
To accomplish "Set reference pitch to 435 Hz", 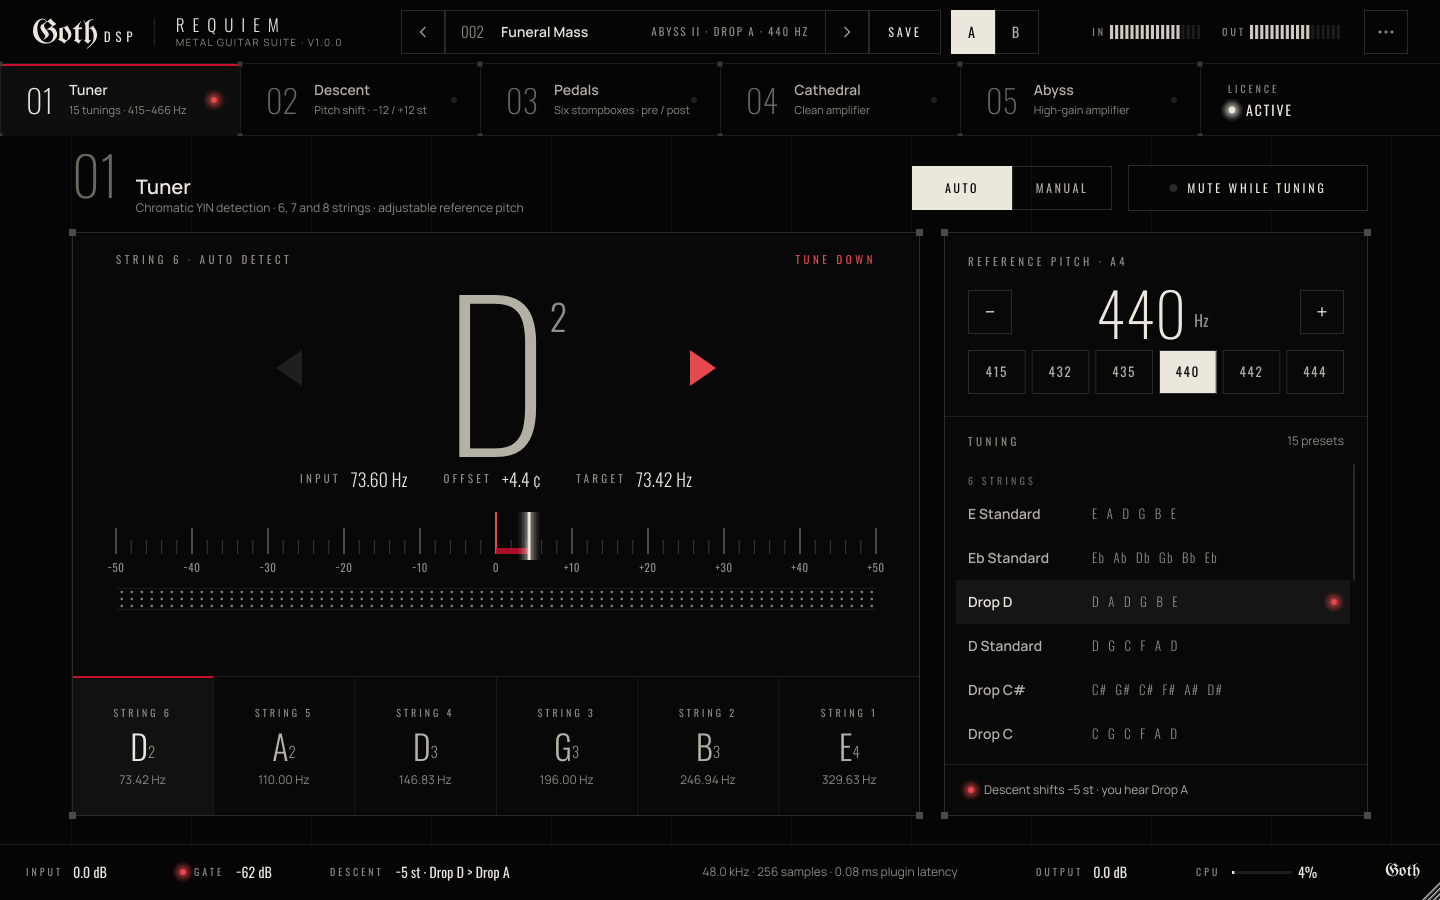I will pyautogui.click(x=1124, y=372).
